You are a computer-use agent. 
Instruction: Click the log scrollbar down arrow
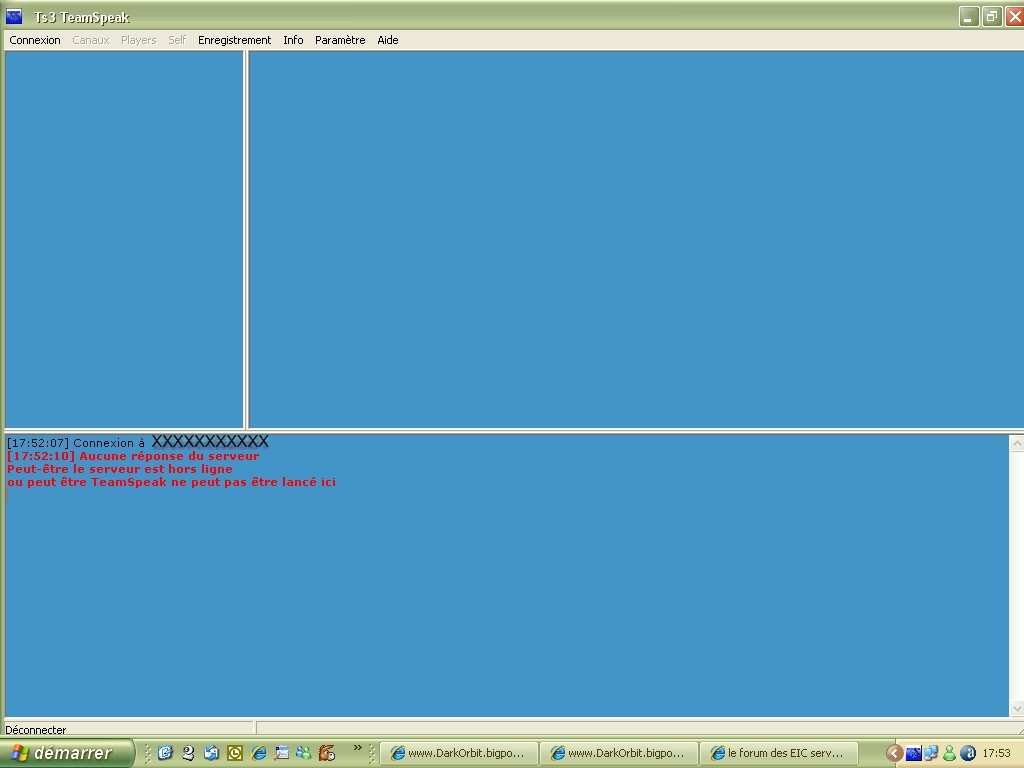pos(1017,708)
